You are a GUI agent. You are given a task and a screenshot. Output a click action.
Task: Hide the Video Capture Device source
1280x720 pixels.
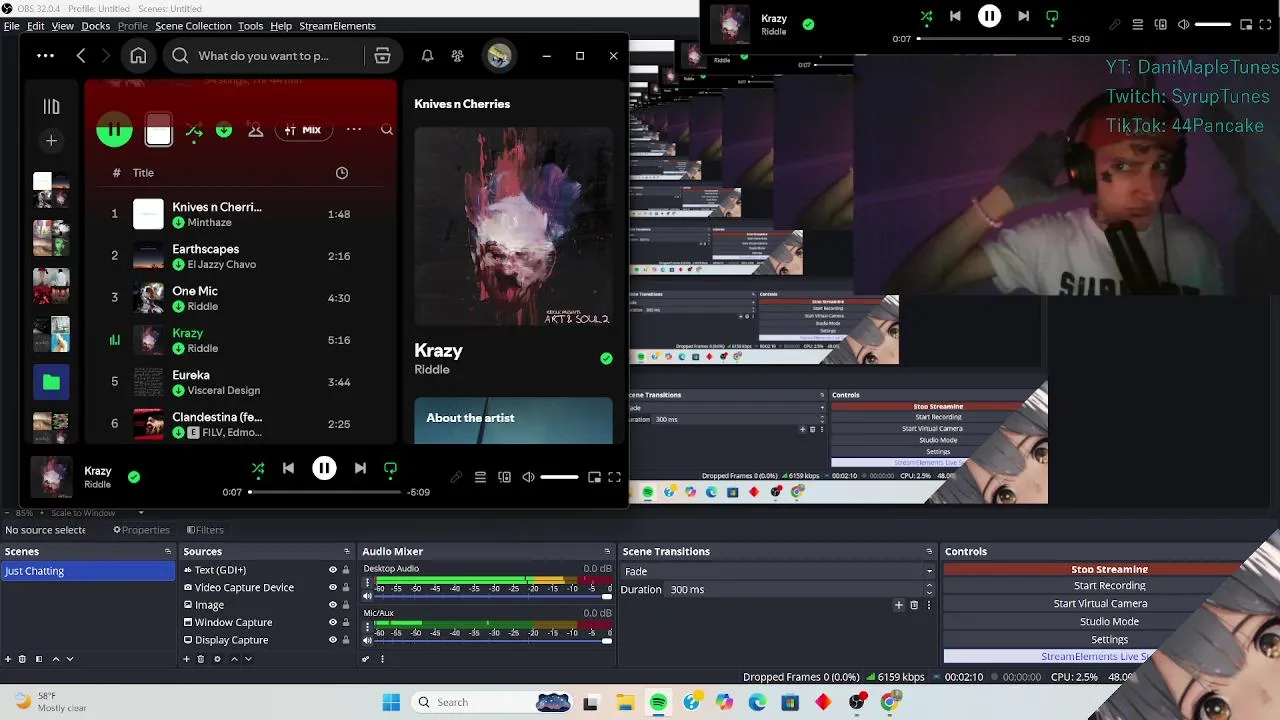(x=333, y=588)
